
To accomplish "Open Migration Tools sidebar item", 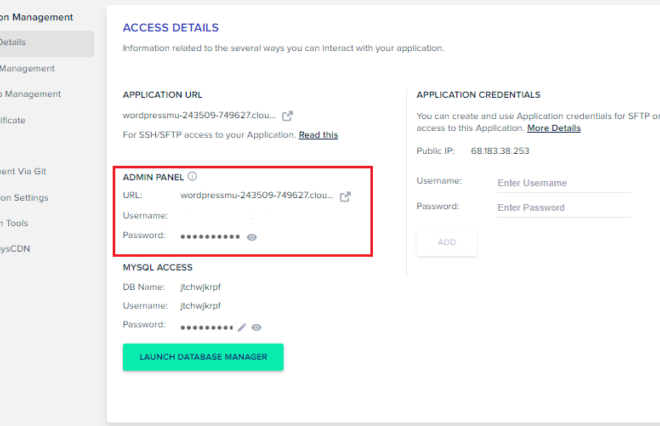I will 14,224.
